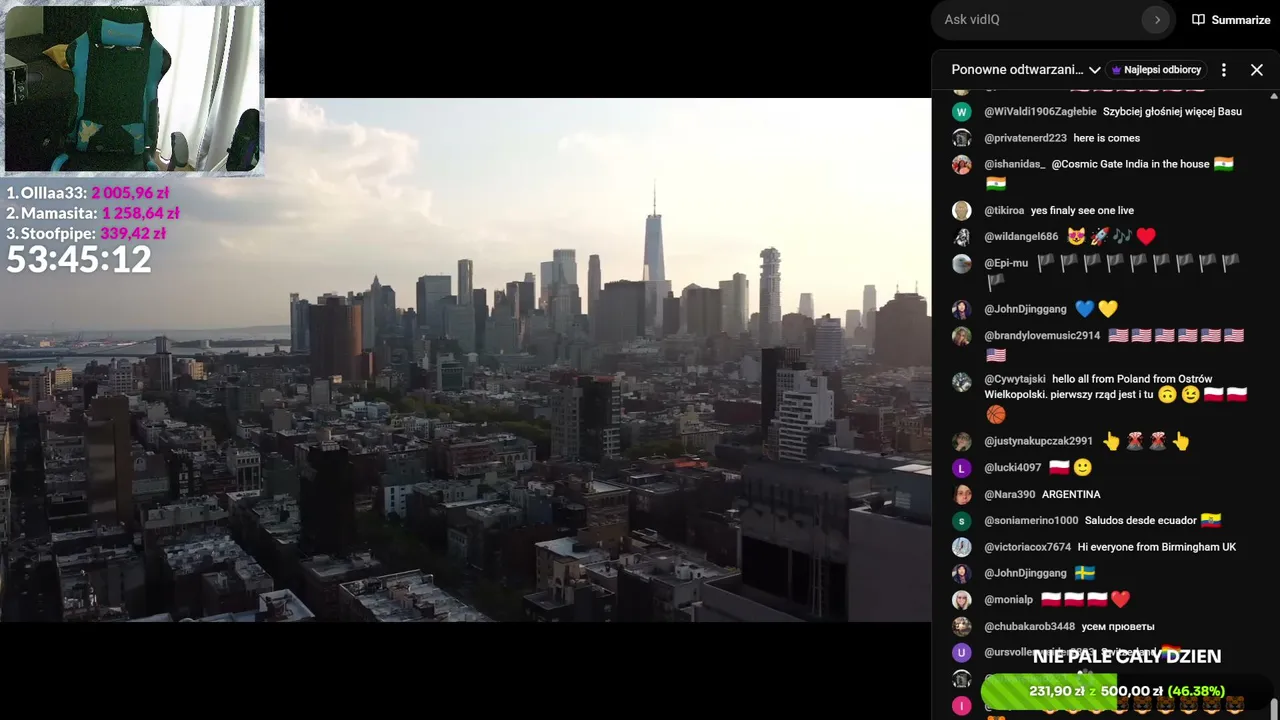Open avatar of @lucki4097

coord(962,468)
